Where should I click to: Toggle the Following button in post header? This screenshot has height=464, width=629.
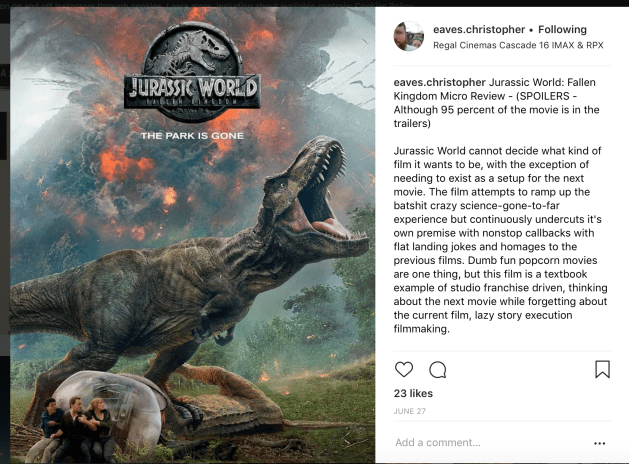coord(562,30)
